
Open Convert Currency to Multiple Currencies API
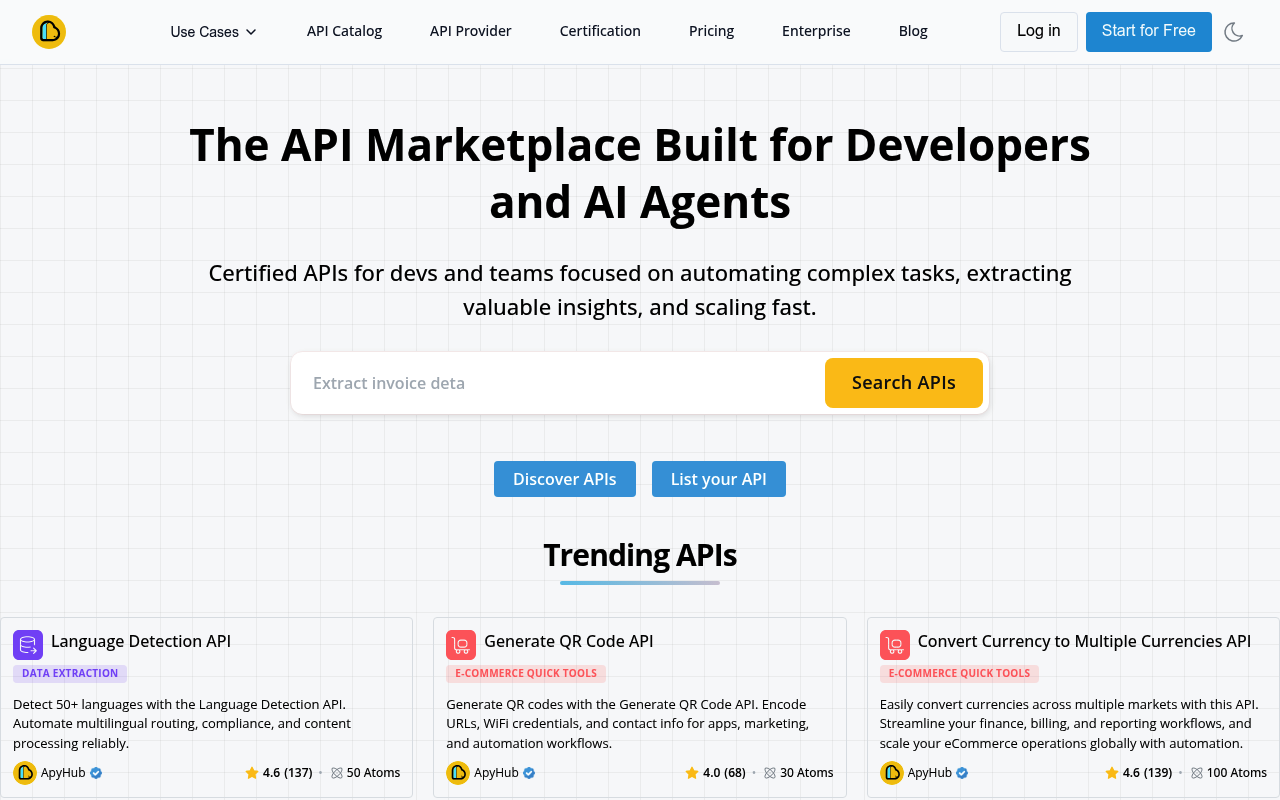coord(1084,641)
